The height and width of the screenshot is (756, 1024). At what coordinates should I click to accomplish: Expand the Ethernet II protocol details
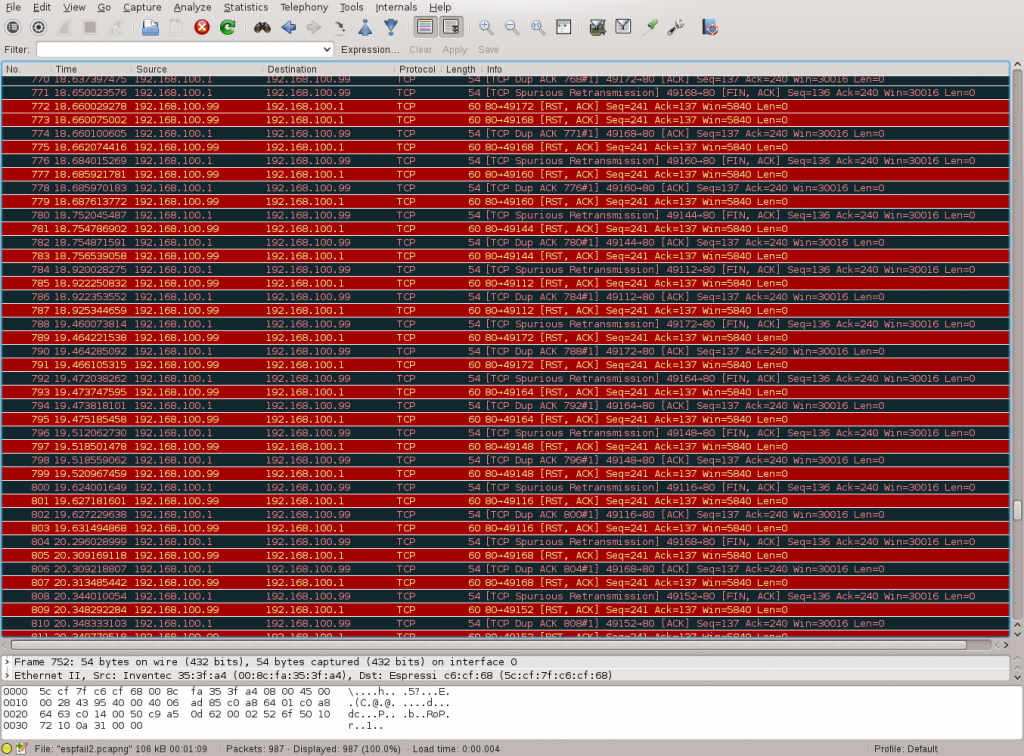coord(8,675)
